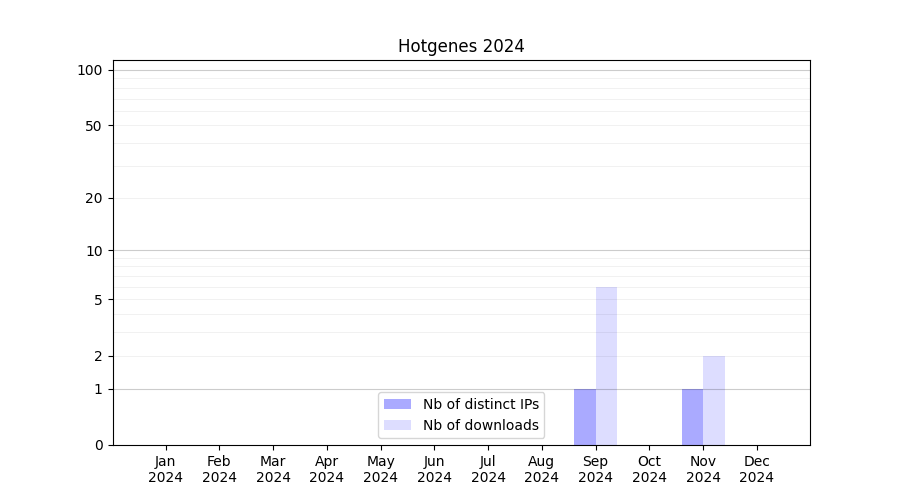Select the 10 tick on the y-axis
Viewport: 900px width, 500px height.
(x=93, y=251)
